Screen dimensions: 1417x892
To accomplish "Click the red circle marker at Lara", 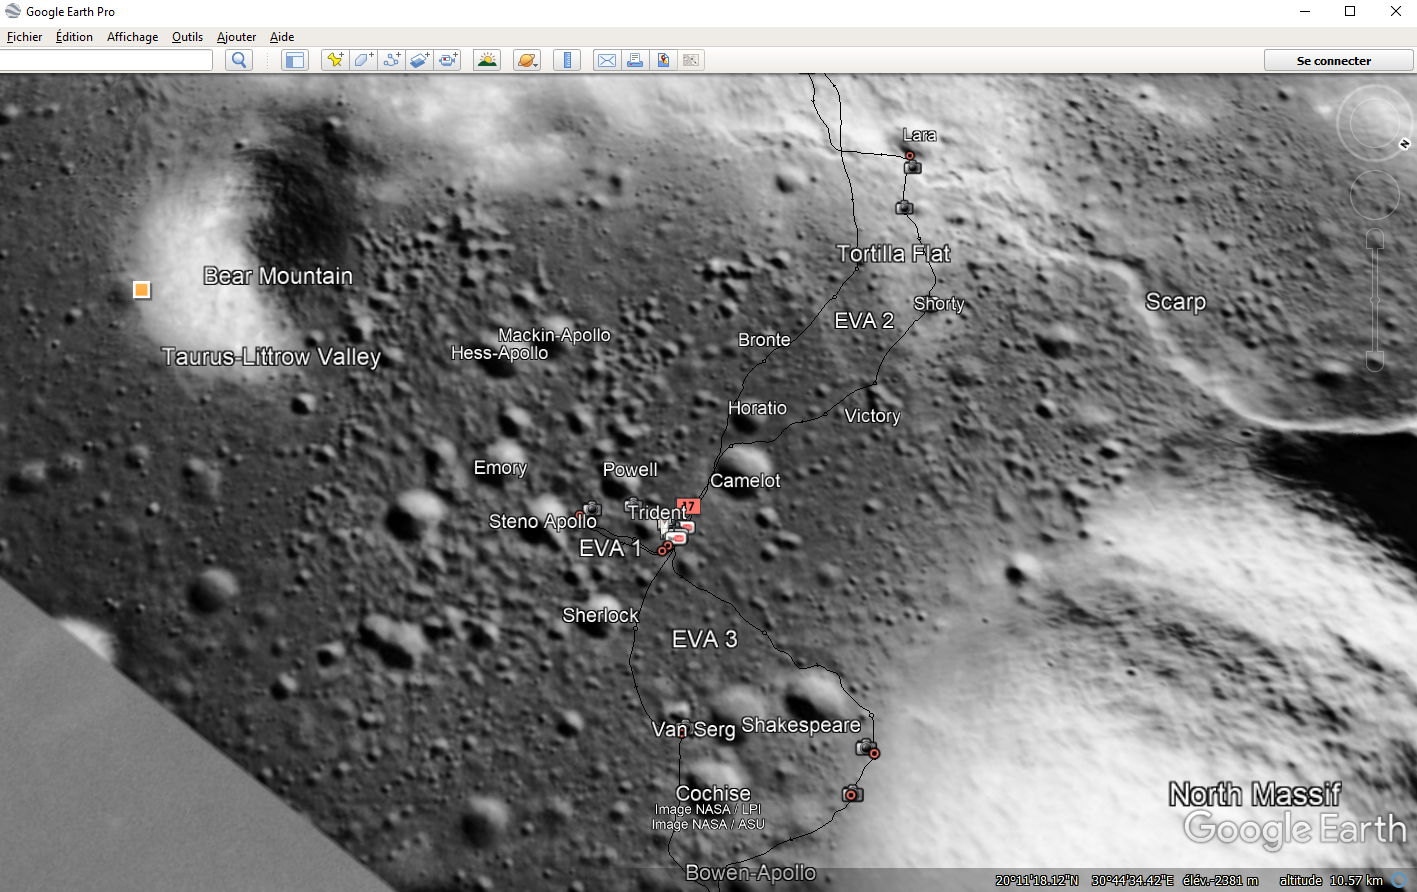I will (x=910, y=155).
